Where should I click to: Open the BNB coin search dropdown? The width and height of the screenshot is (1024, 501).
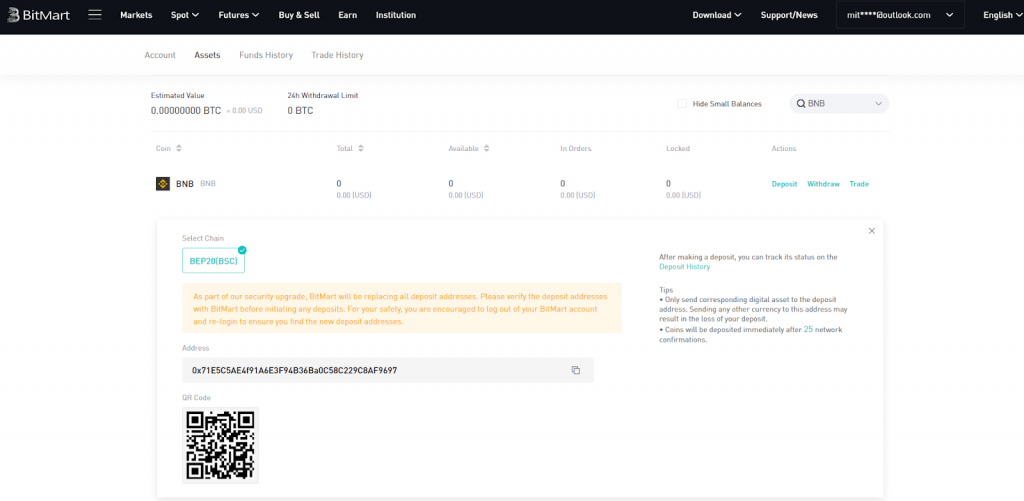[839, 103]
